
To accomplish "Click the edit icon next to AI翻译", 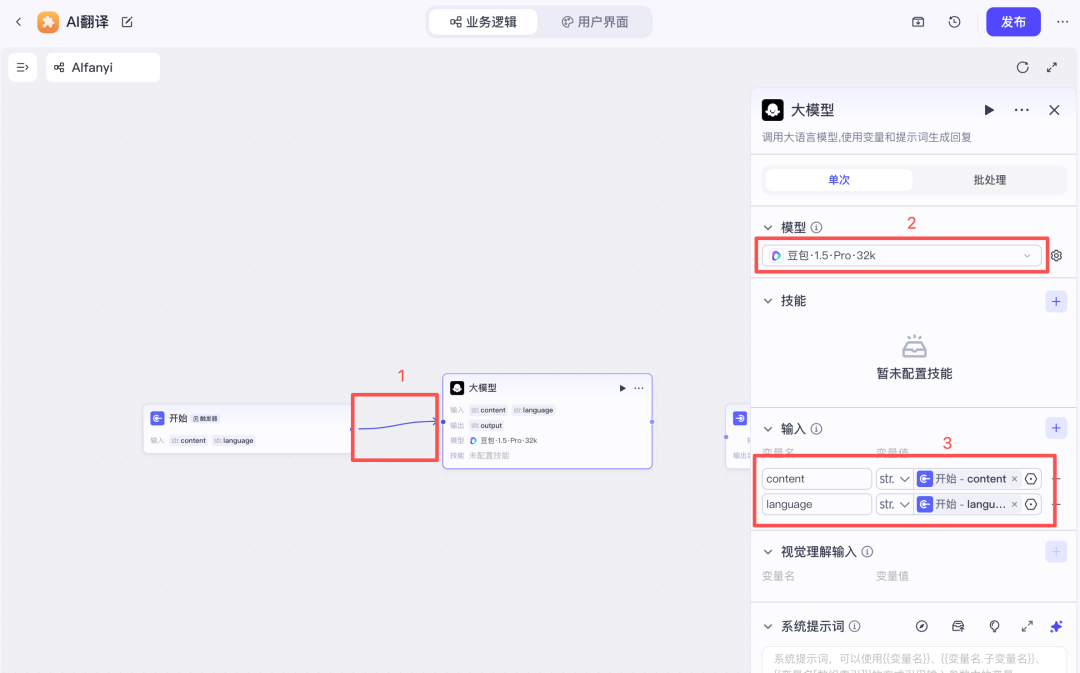I will pos(127,22).
